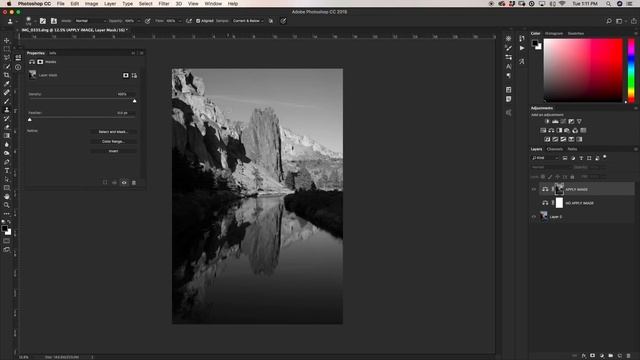Viewport: 640px width, 360px height.
Task: Click the hue spectrum strip in Color panel
Action: click(x=631, y=70)
